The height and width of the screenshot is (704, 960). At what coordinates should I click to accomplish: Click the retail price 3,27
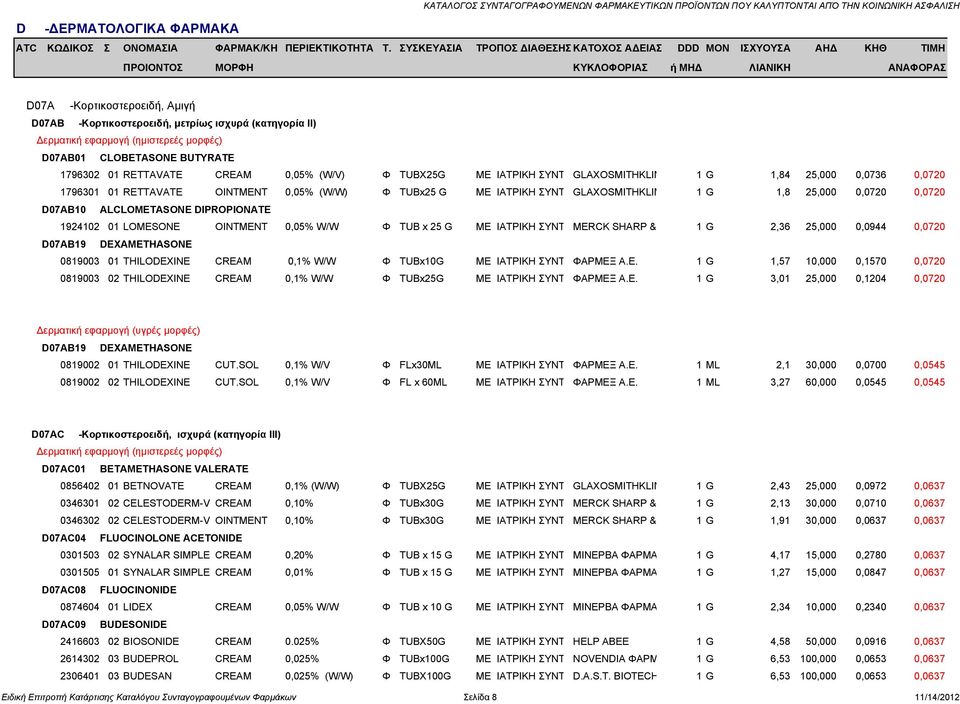780,382
